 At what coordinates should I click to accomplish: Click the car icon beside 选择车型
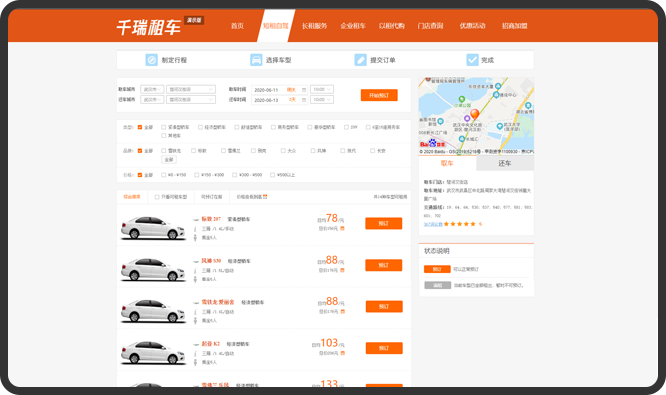256,60
